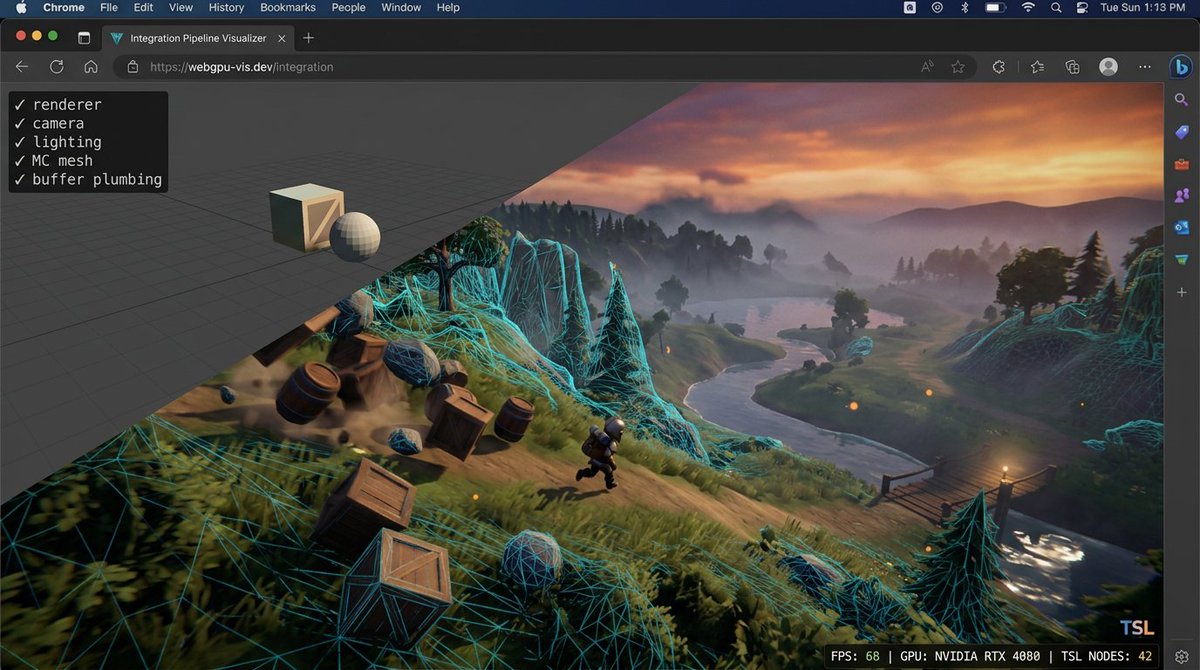Open the View menu
Image resolution: width=1200 pixels, height=670 pixels.
pyautogui.click(x=181, y=7)
